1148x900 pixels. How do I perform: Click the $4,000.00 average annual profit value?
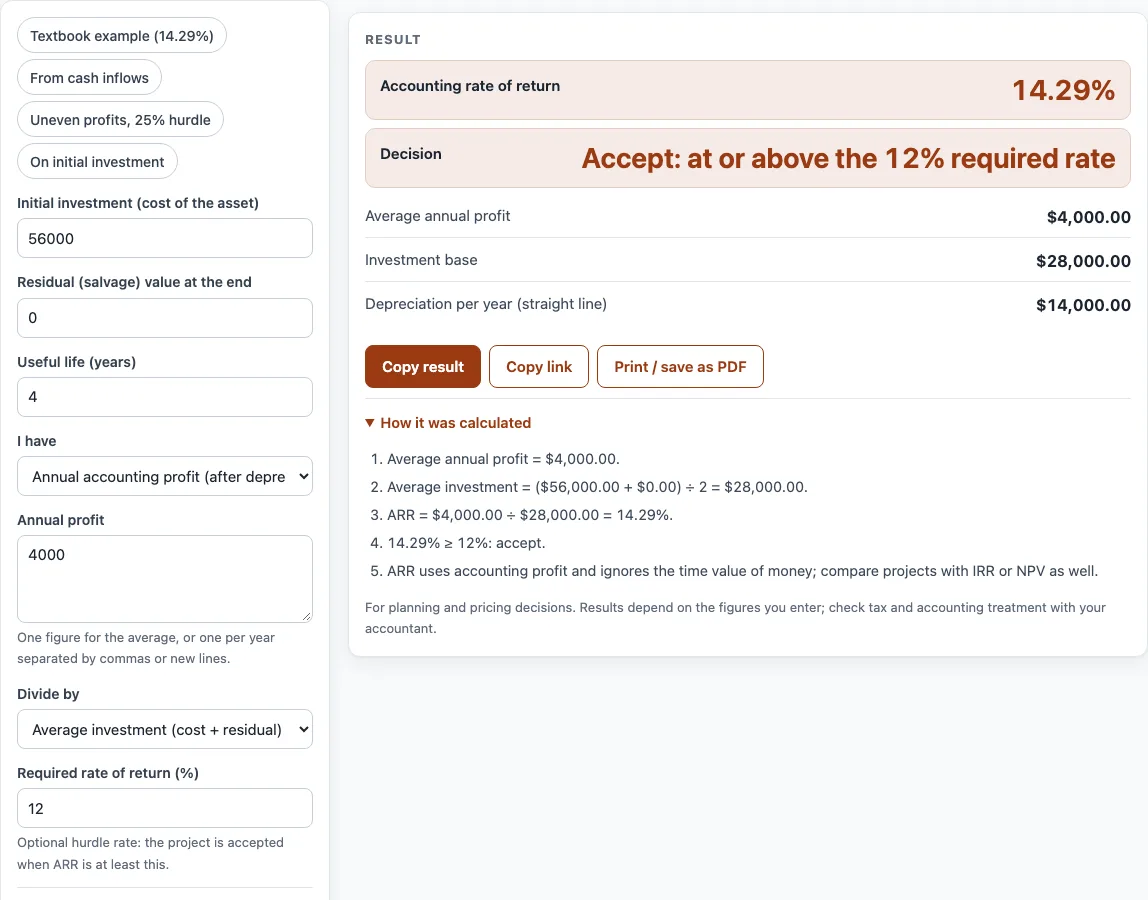click(1089, 217)
